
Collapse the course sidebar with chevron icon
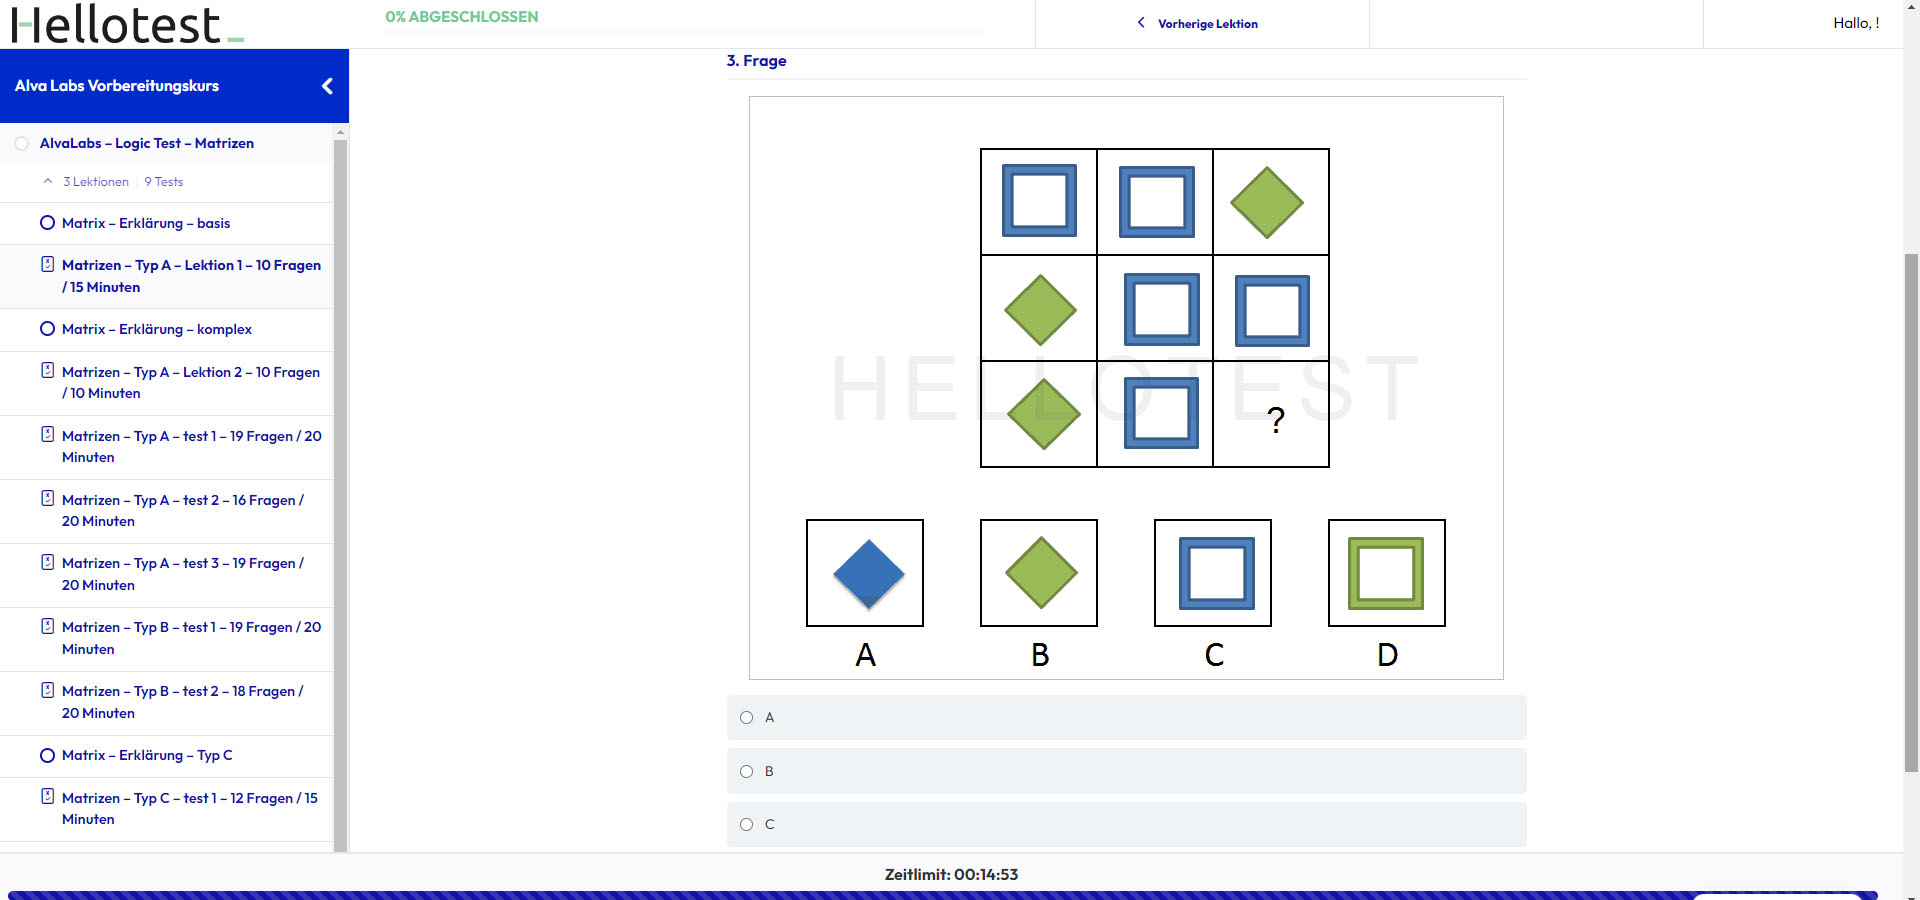(327, 86)
